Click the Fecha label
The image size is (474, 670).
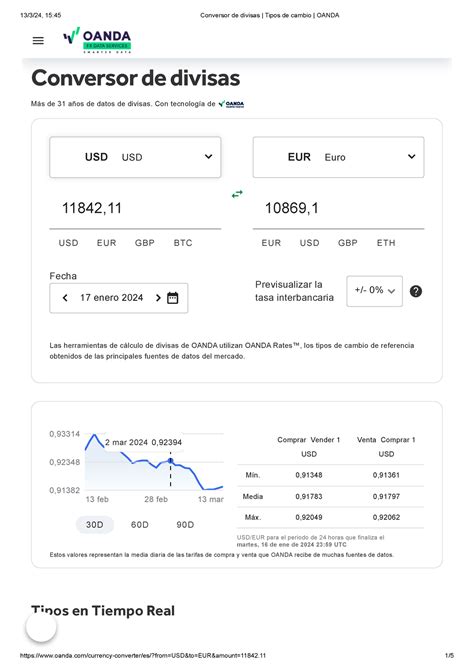[63, 276]
